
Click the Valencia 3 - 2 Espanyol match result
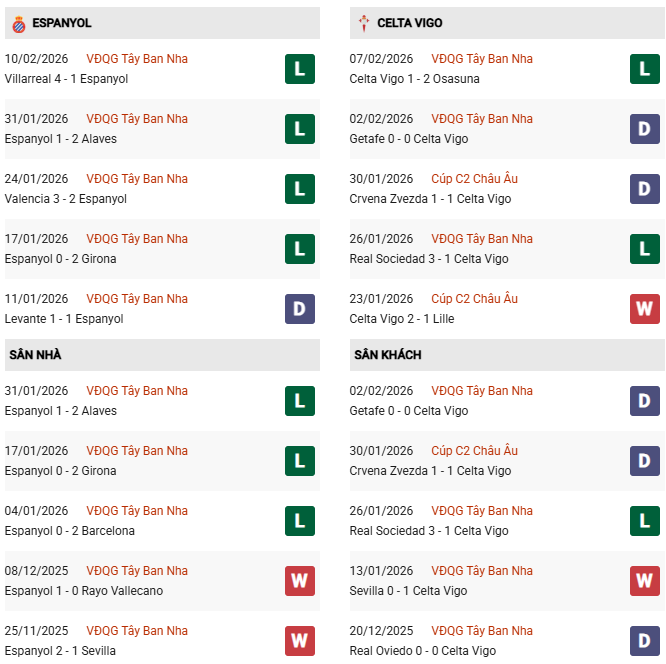[x=66, y=199]
